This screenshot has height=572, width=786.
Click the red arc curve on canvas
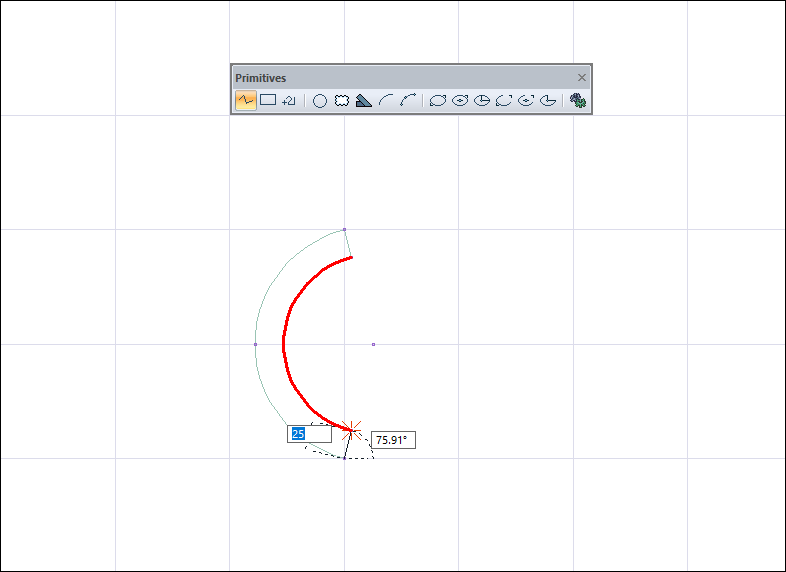coord(285,343)
